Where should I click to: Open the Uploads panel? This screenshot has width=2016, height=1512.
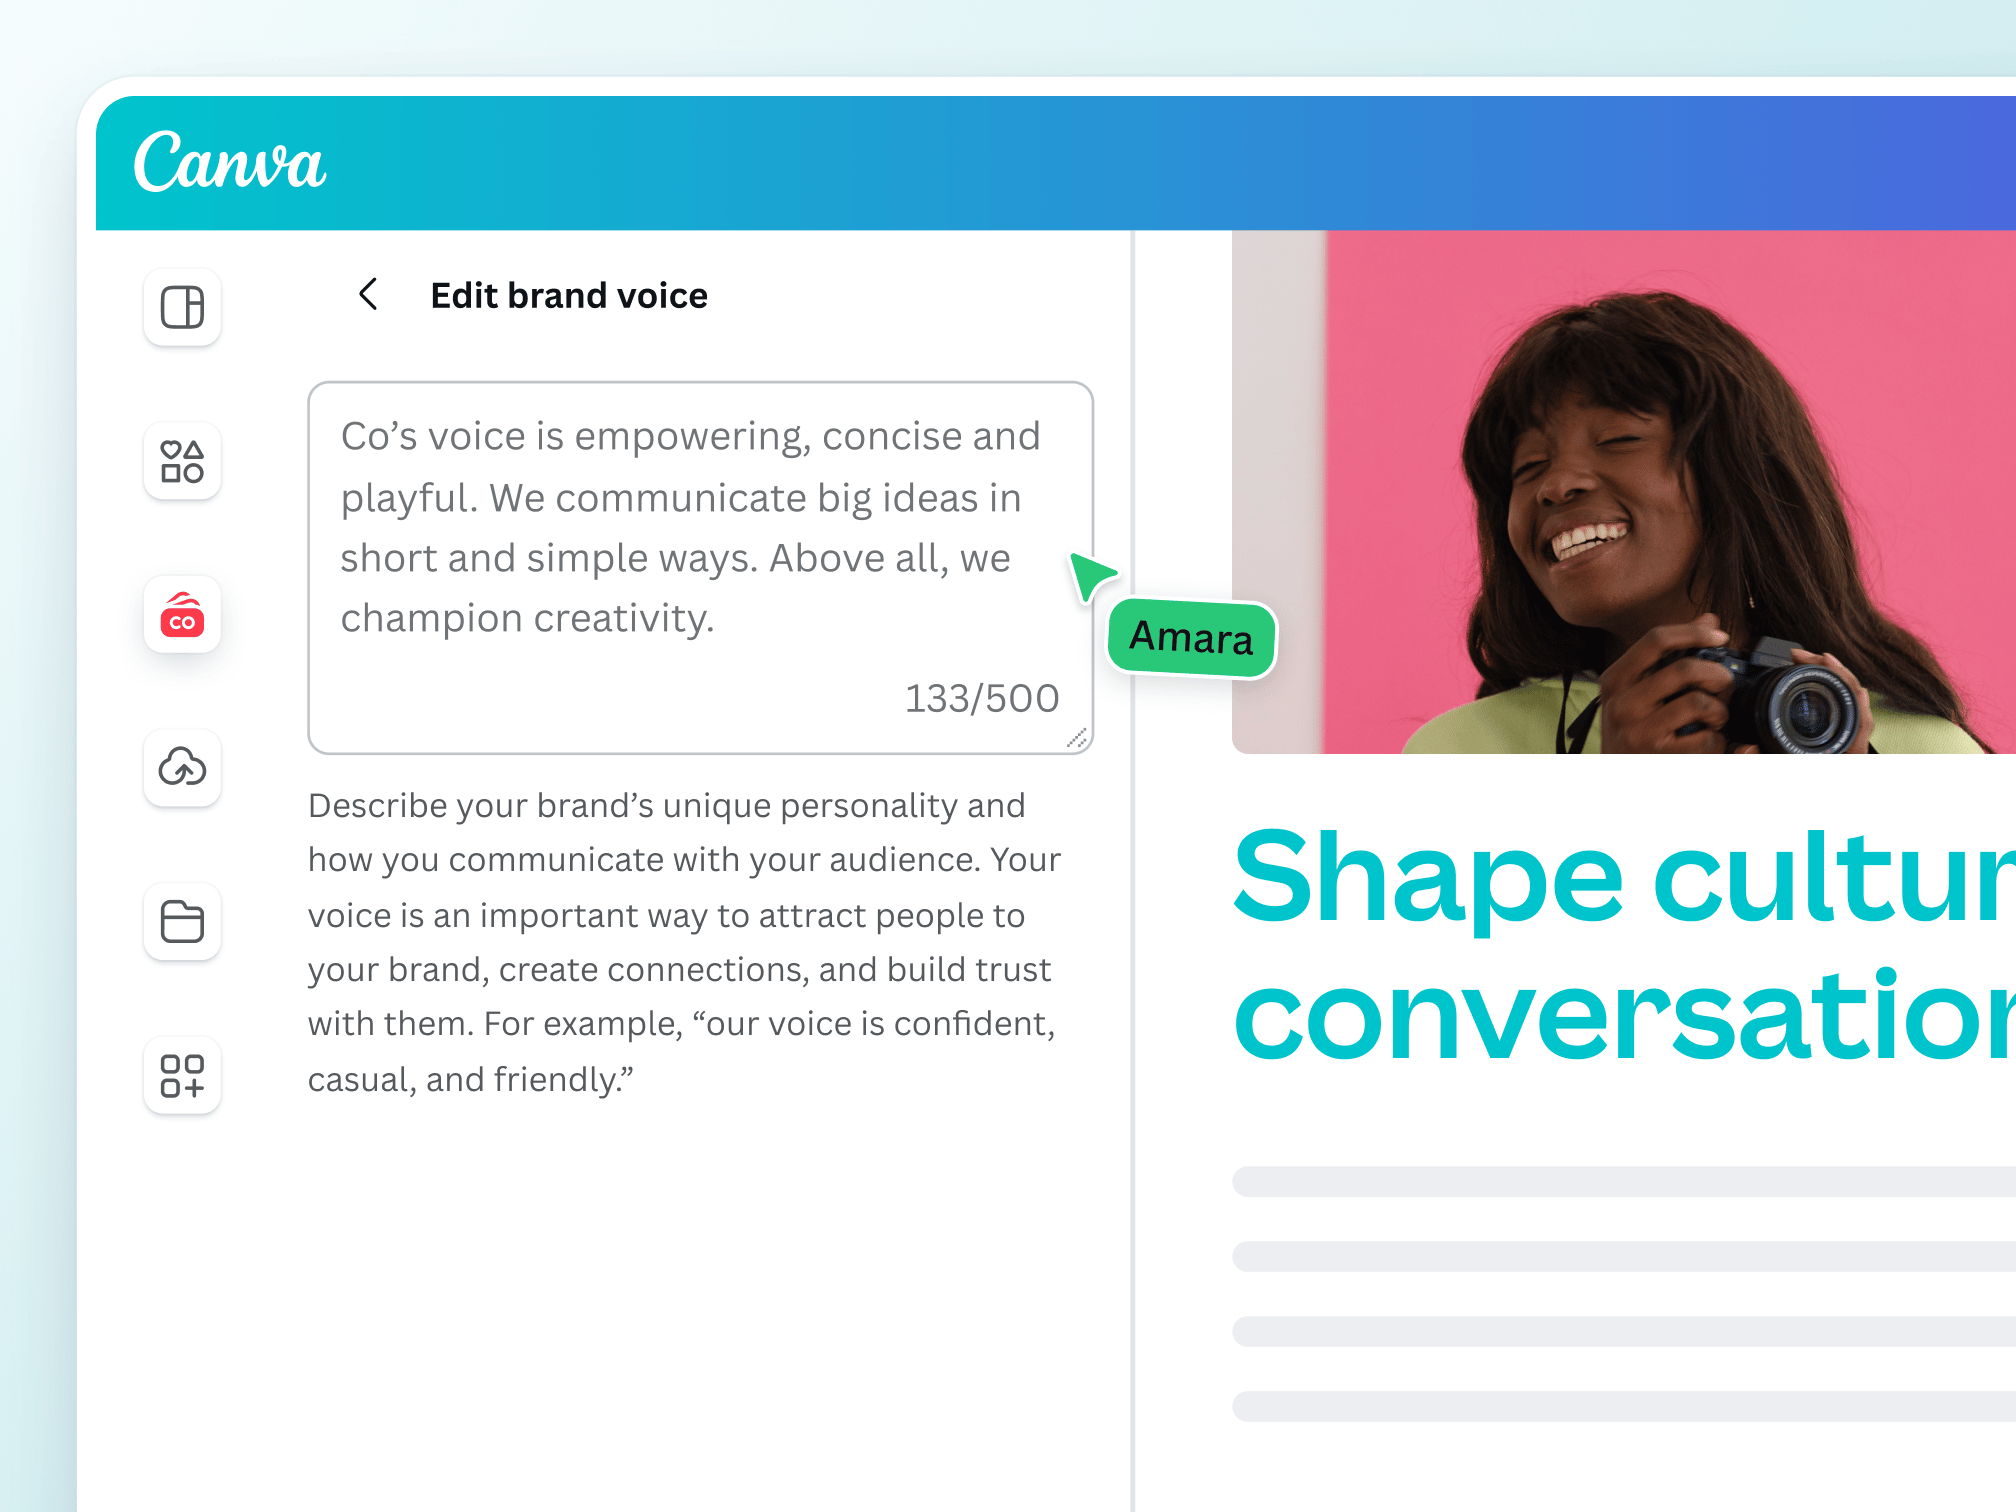tap(181, 770)
